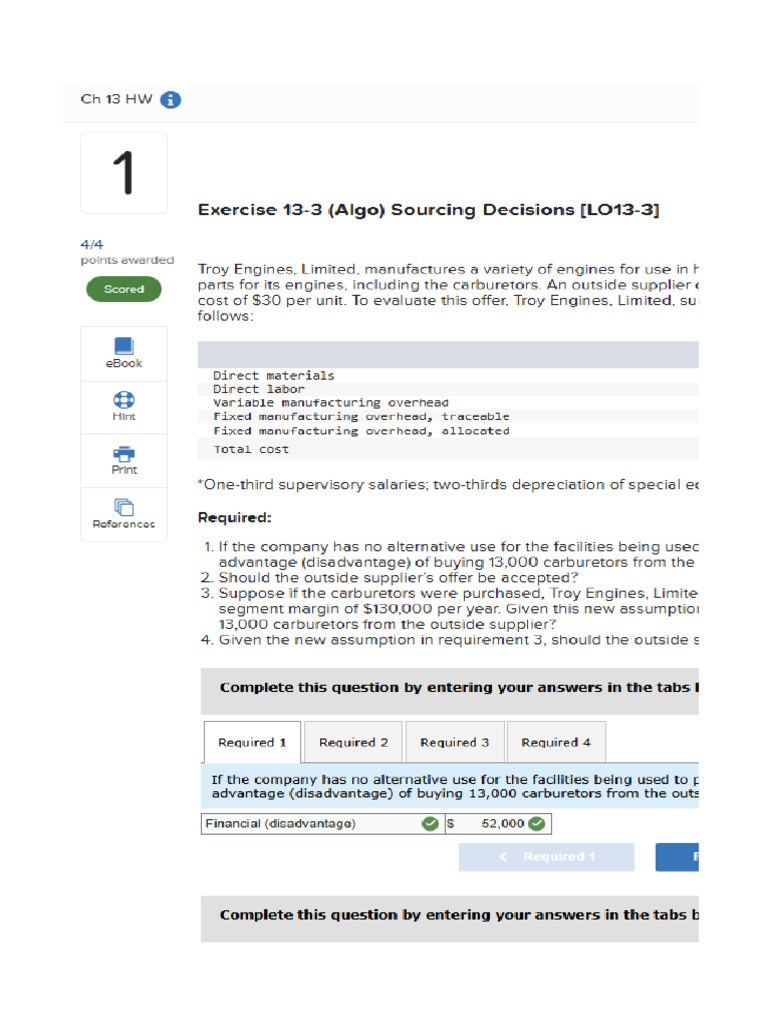Click the Ch 13 HW title

116,99
